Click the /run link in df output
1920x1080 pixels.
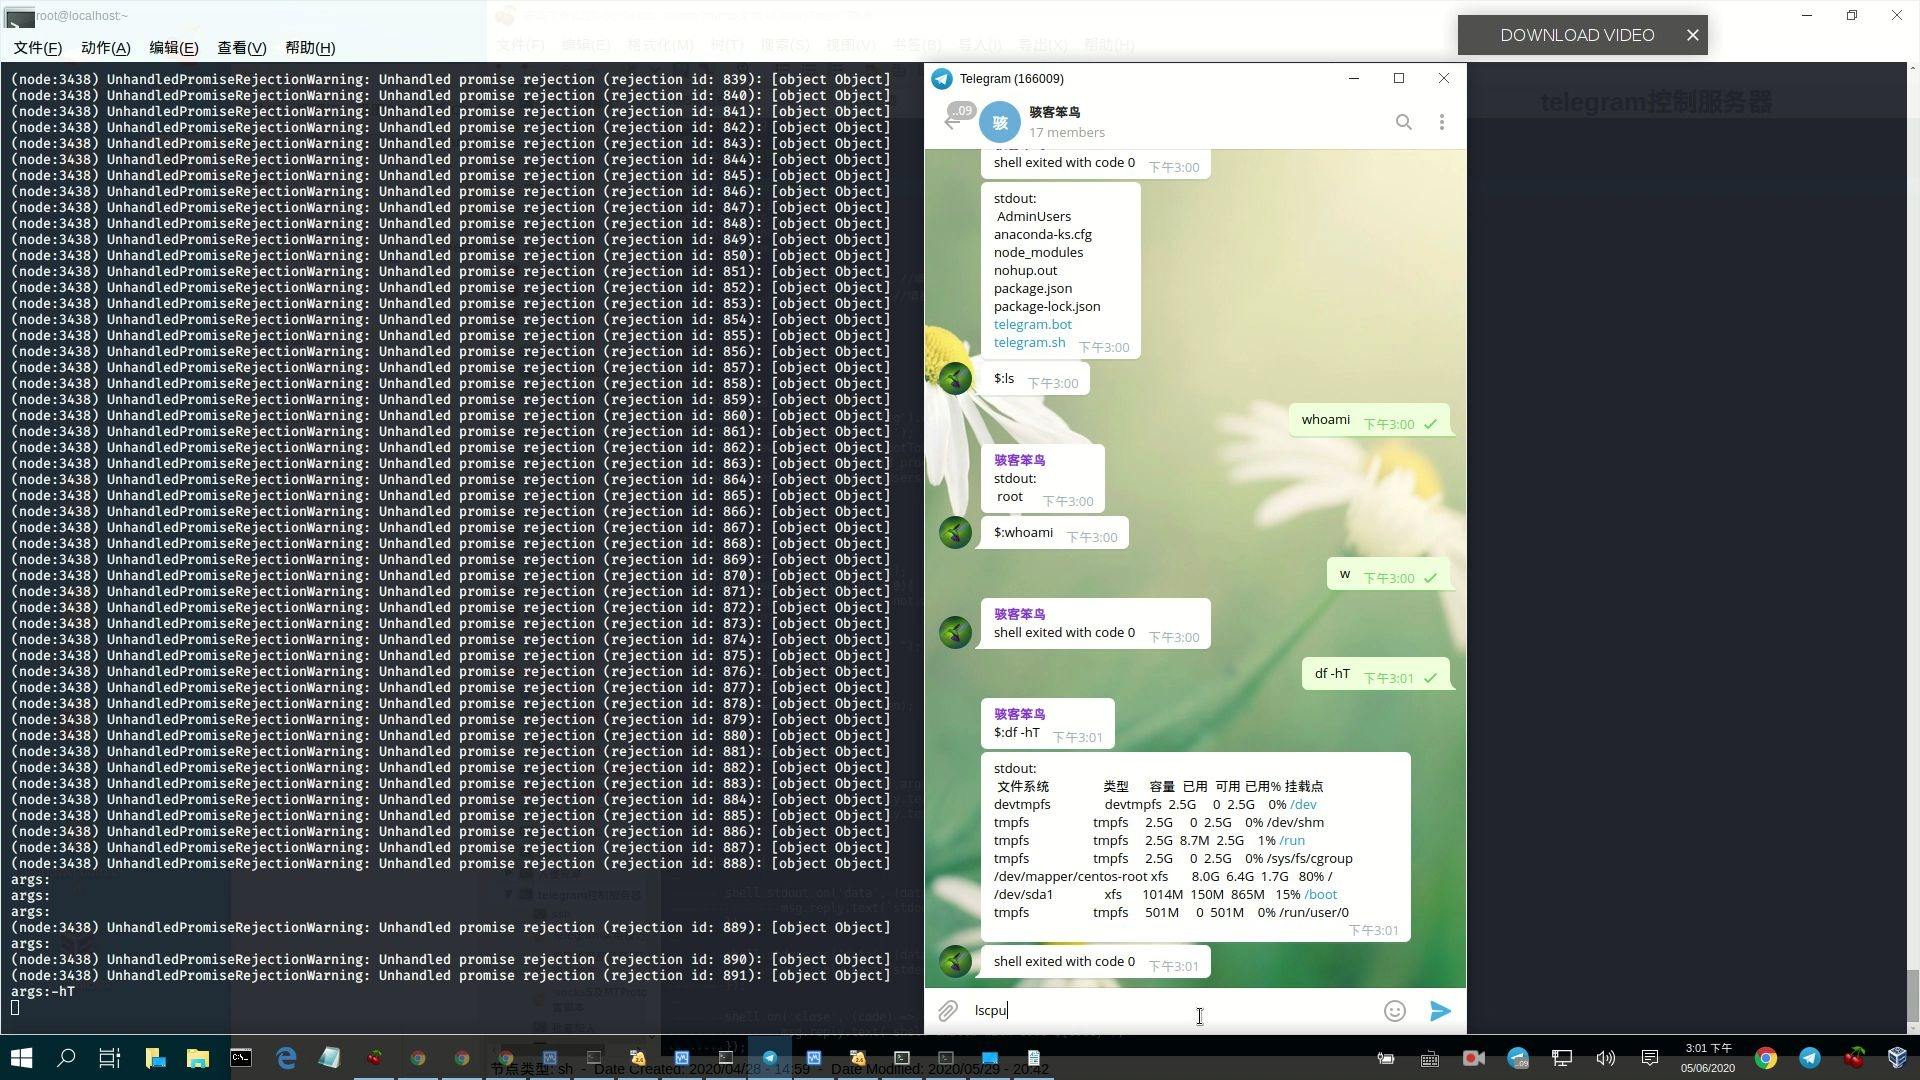[x=1292, y=841]
